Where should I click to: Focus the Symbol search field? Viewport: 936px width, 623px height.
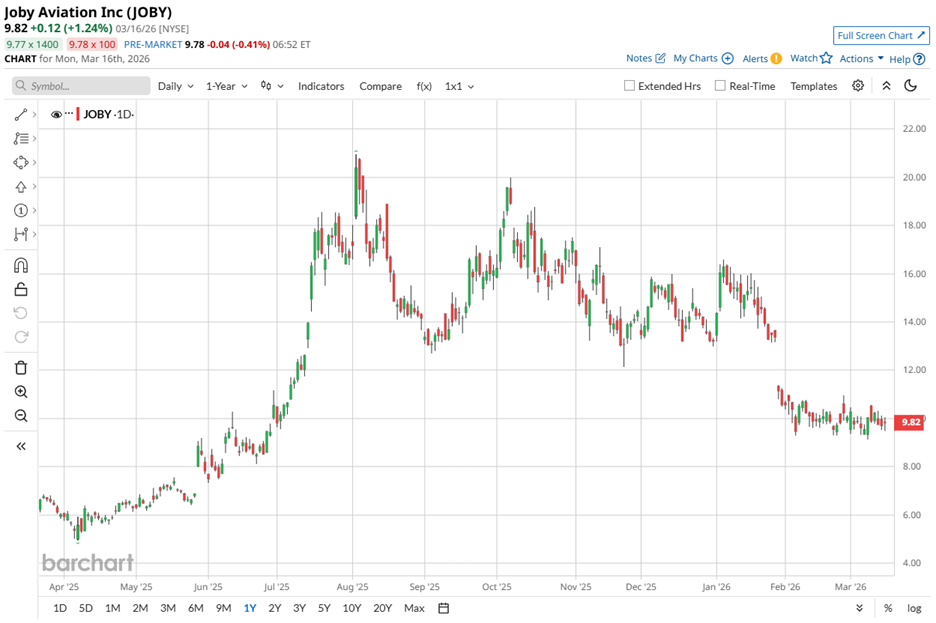81,86
